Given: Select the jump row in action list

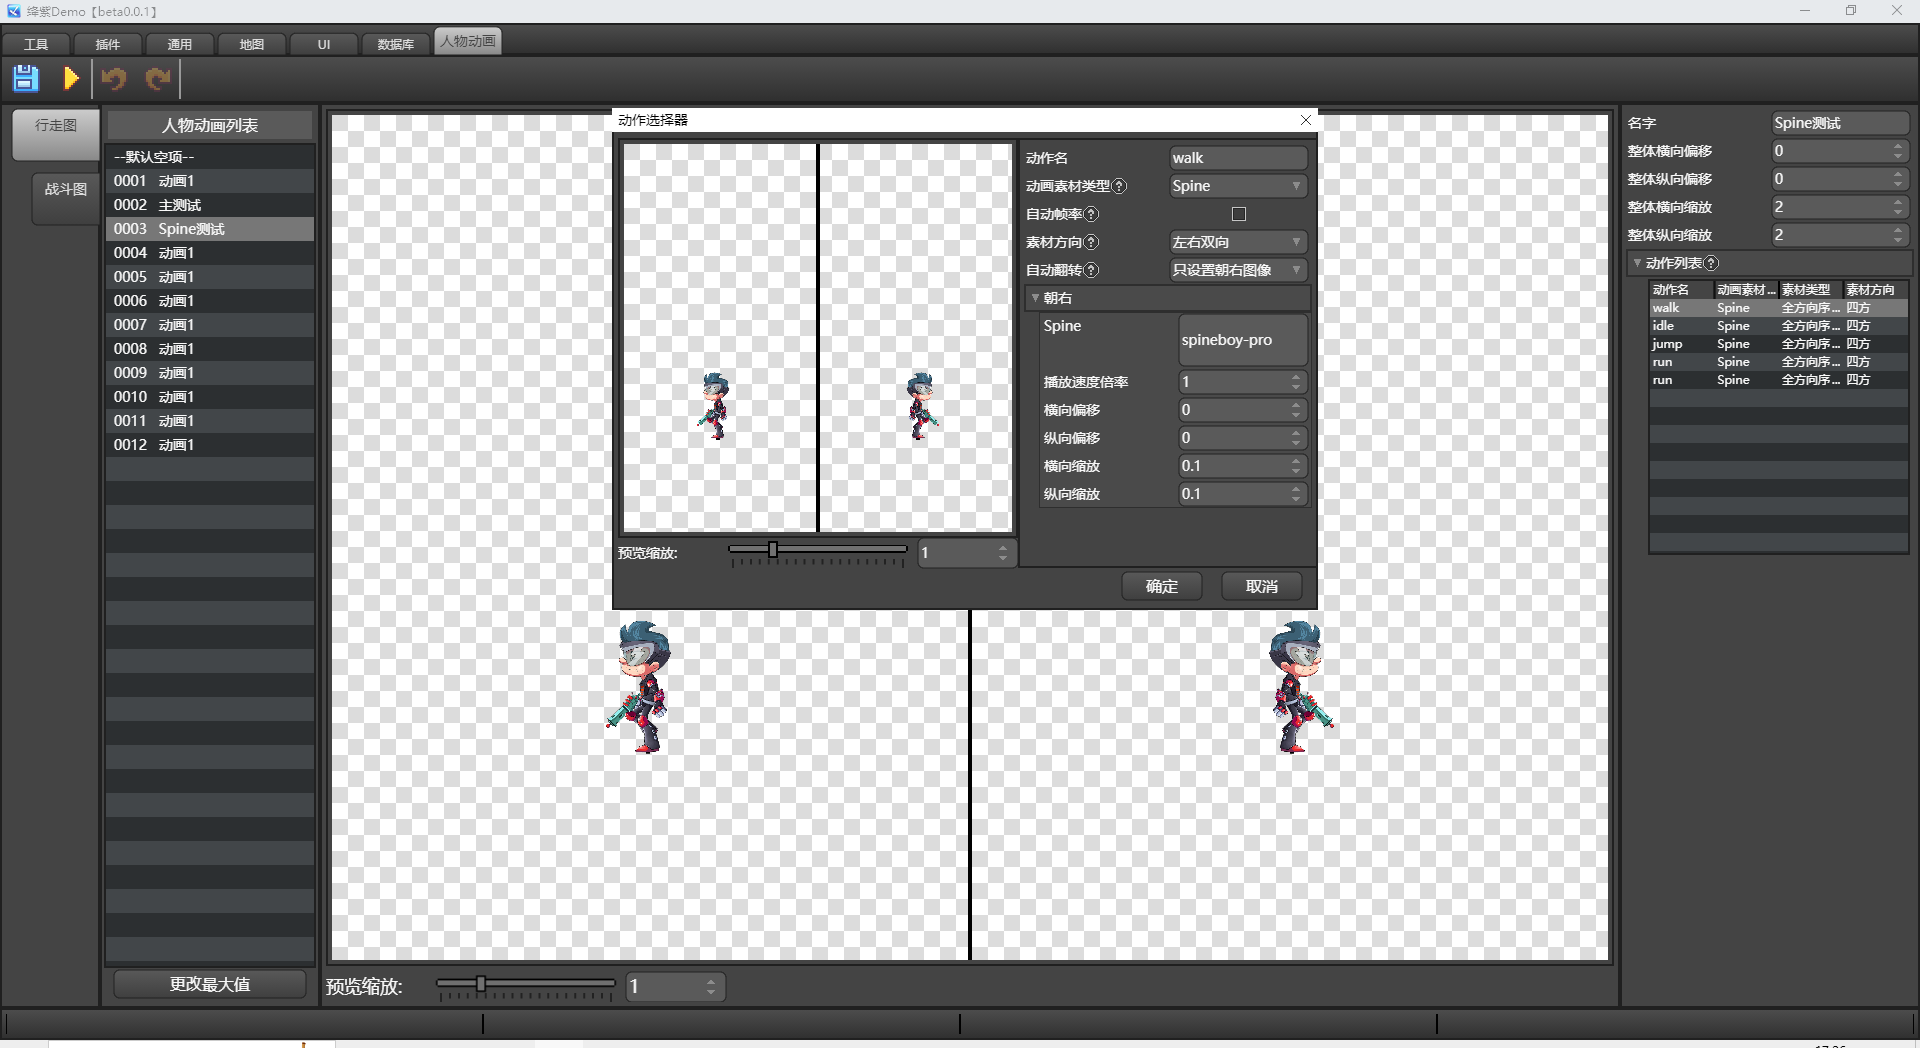Looking at the screenshot, I should 1778,344.
